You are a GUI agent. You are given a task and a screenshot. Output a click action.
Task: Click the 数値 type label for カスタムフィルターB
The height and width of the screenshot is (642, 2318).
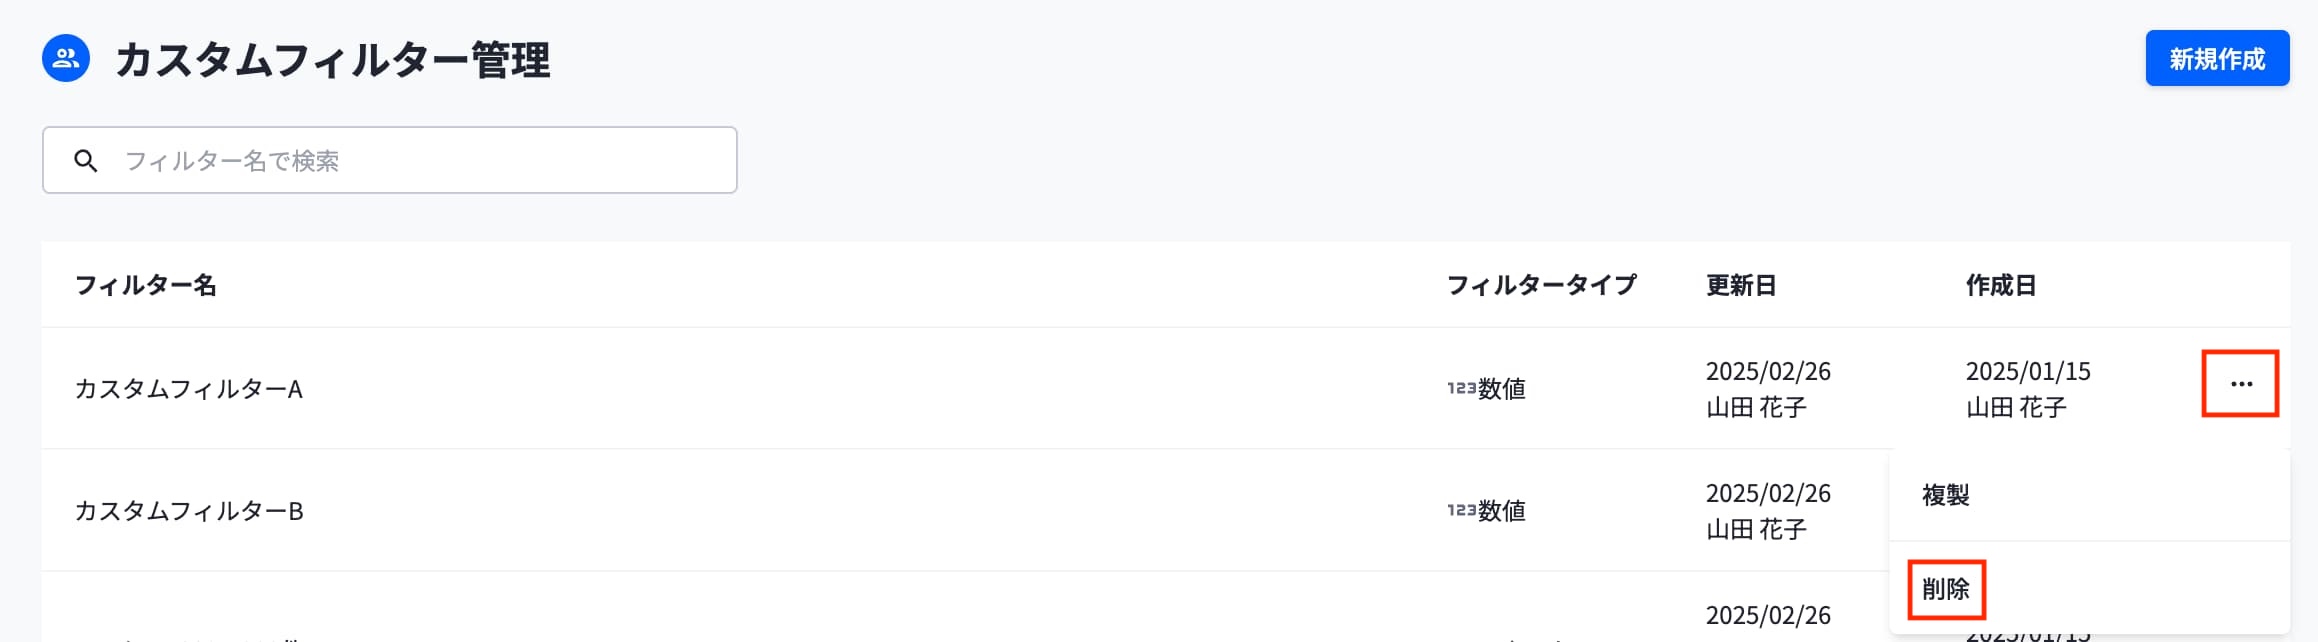coord(1502,511)
